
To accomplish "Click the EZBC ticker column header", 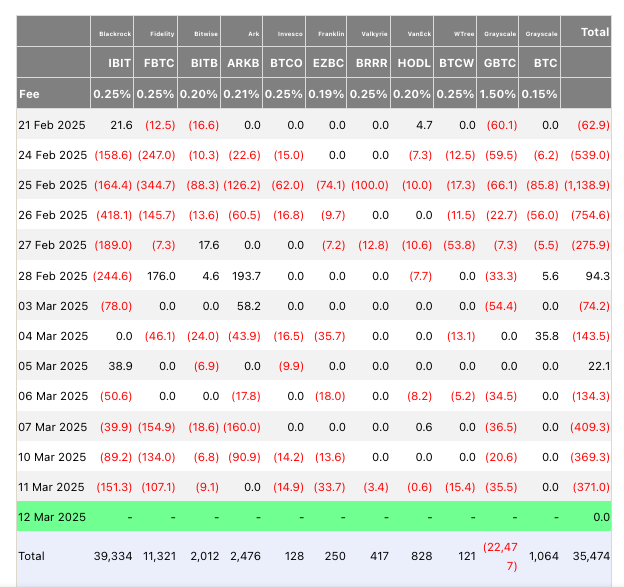I will click(328, 63).
